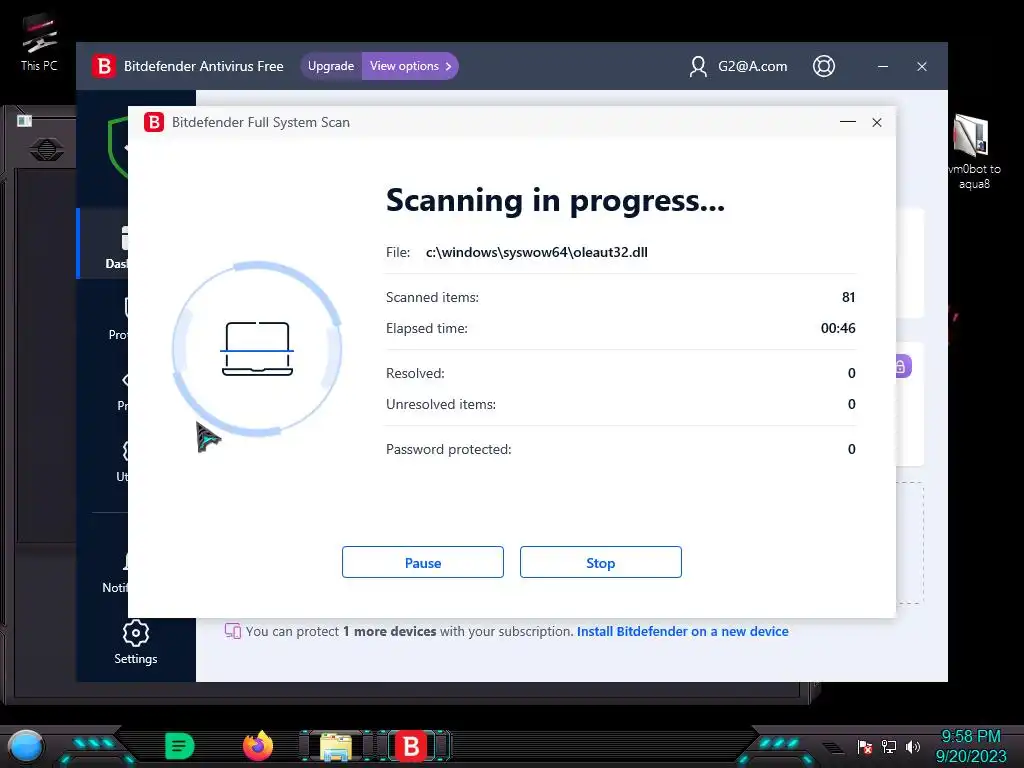Image resolution: width=1024 pixels, height=768 pixels.
Task: Open the G2@A.com account menu
Action: (x=739, y=66)
